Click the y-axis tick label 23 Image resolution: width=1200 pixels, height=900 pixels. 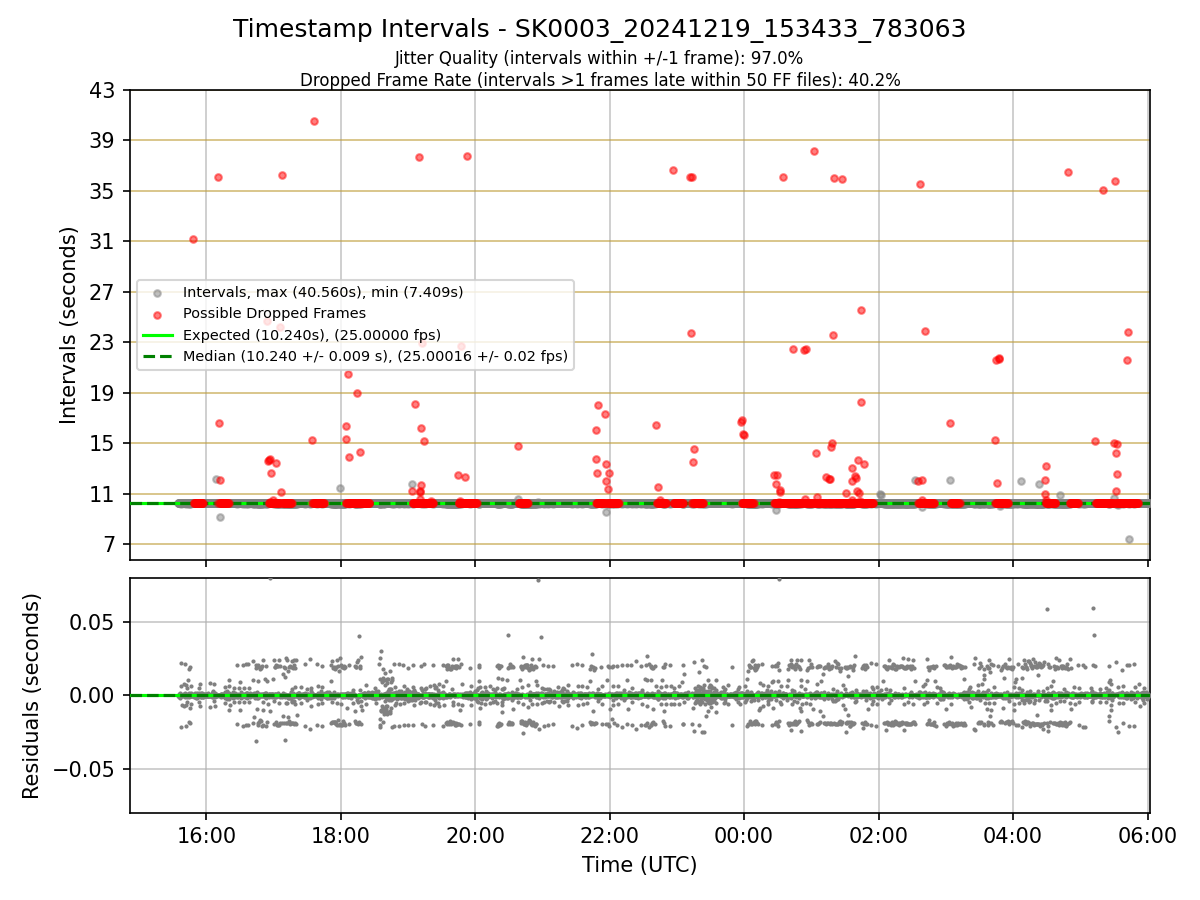[x=104, y=343]
